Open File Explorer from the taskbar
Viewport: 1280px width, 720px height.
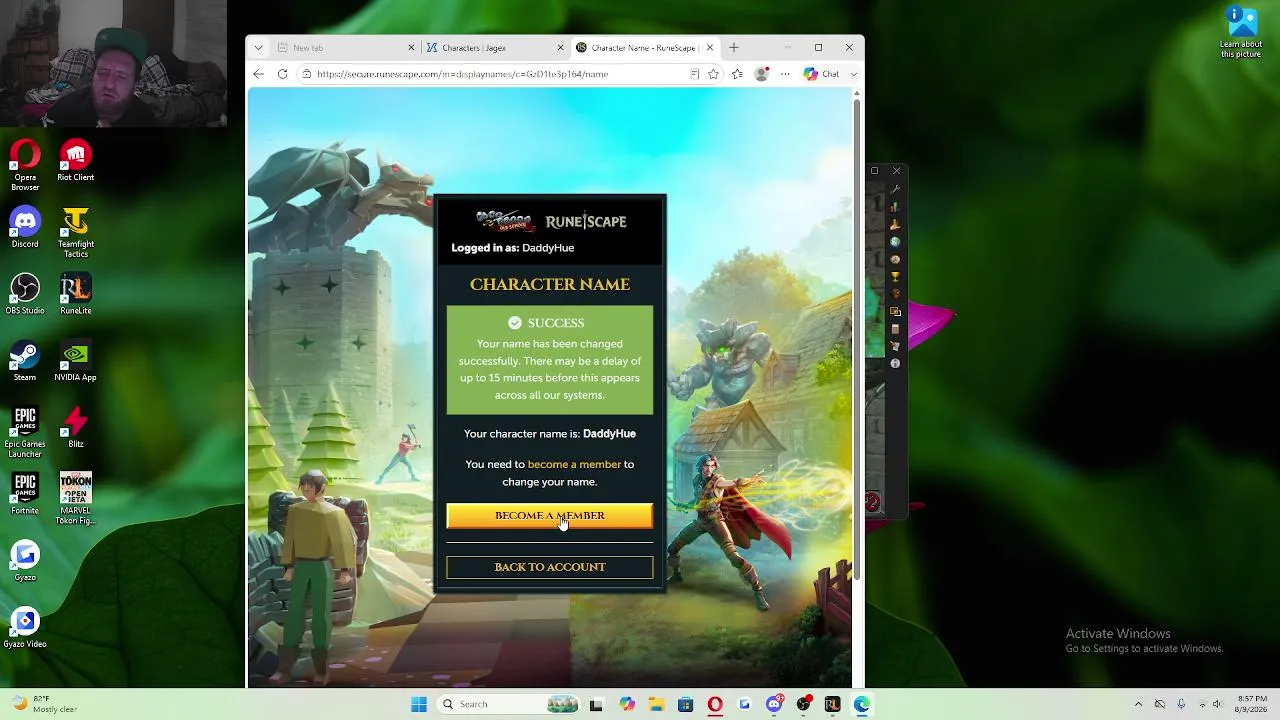pyautogui.click(x=656, y=704)
